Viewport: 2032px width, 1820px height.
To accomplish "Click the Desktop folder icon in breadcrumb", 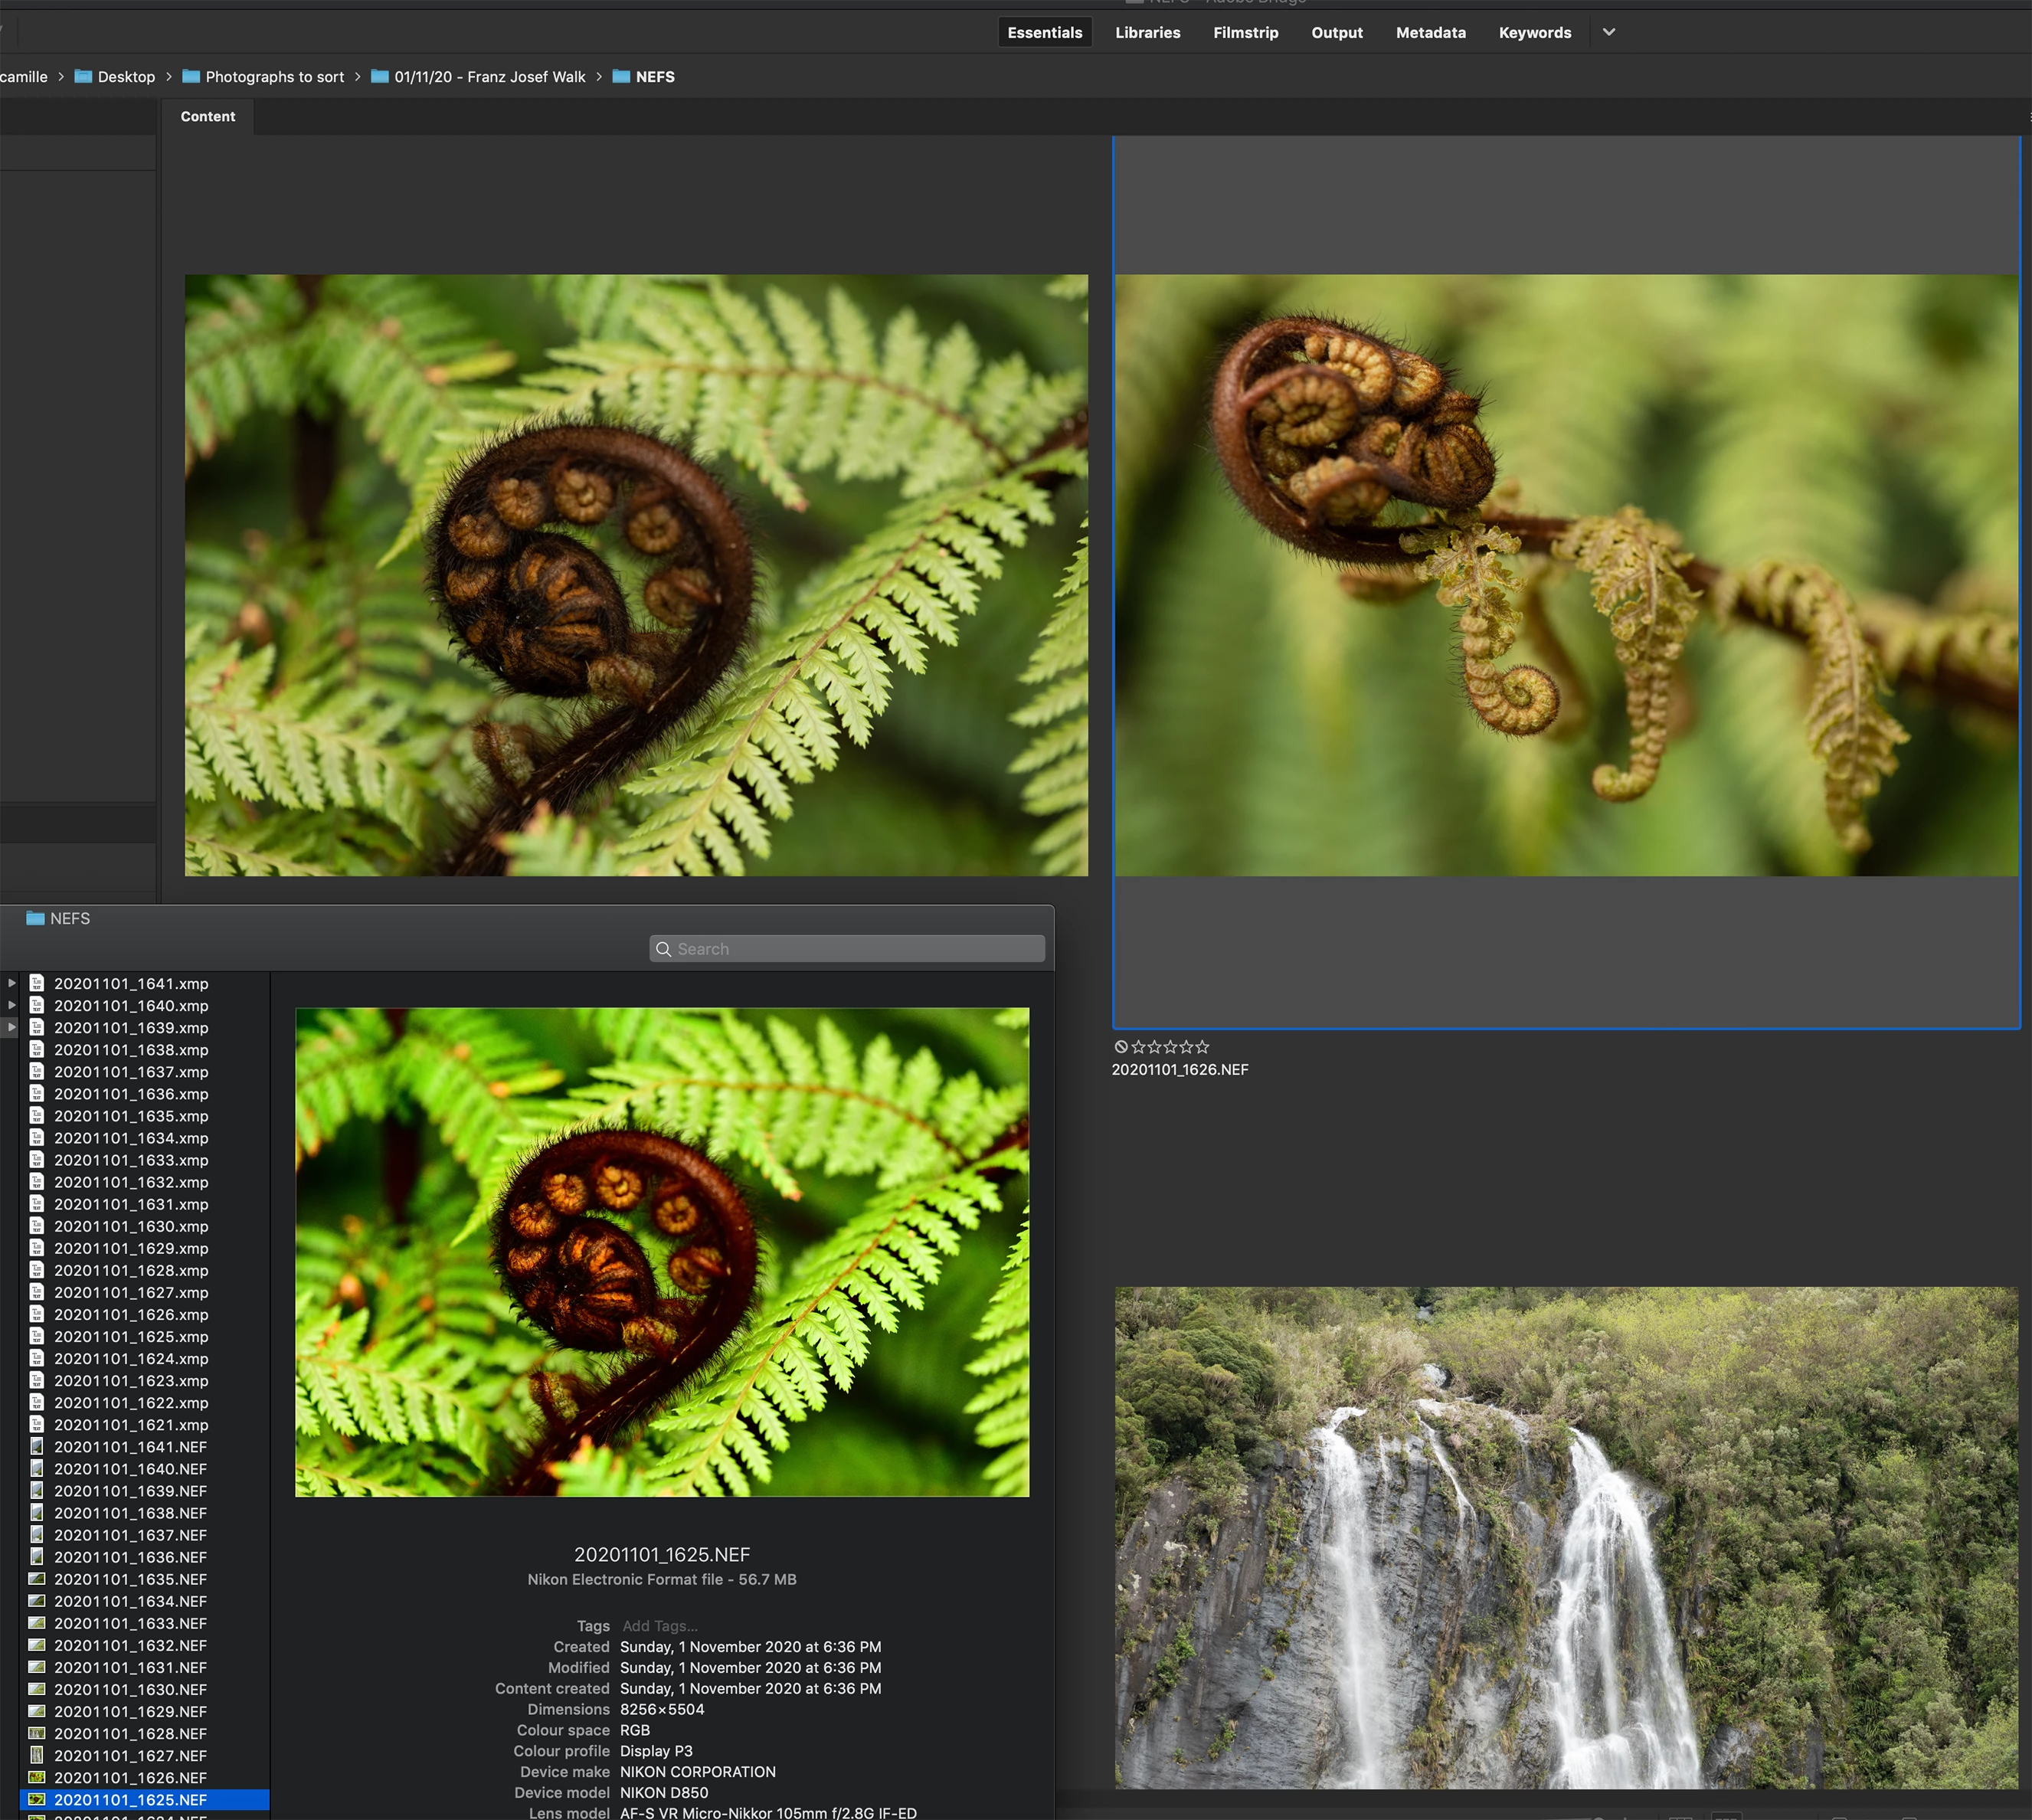I will 83,77.
